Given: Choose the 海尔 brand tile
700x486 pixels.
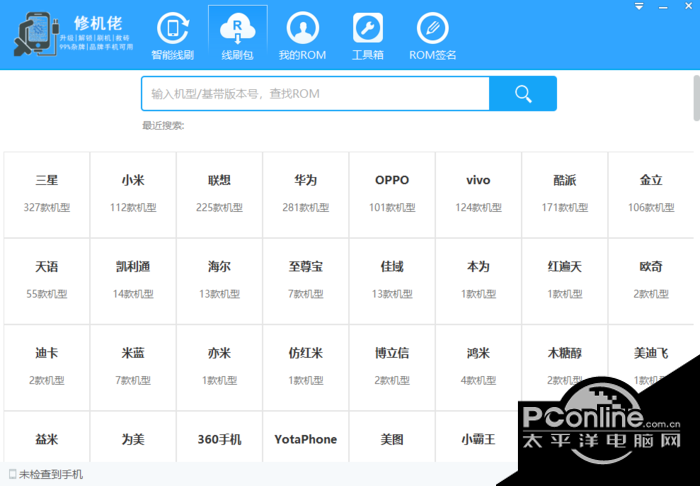Looking at the screenshot, I should click(x=219, y=281).
